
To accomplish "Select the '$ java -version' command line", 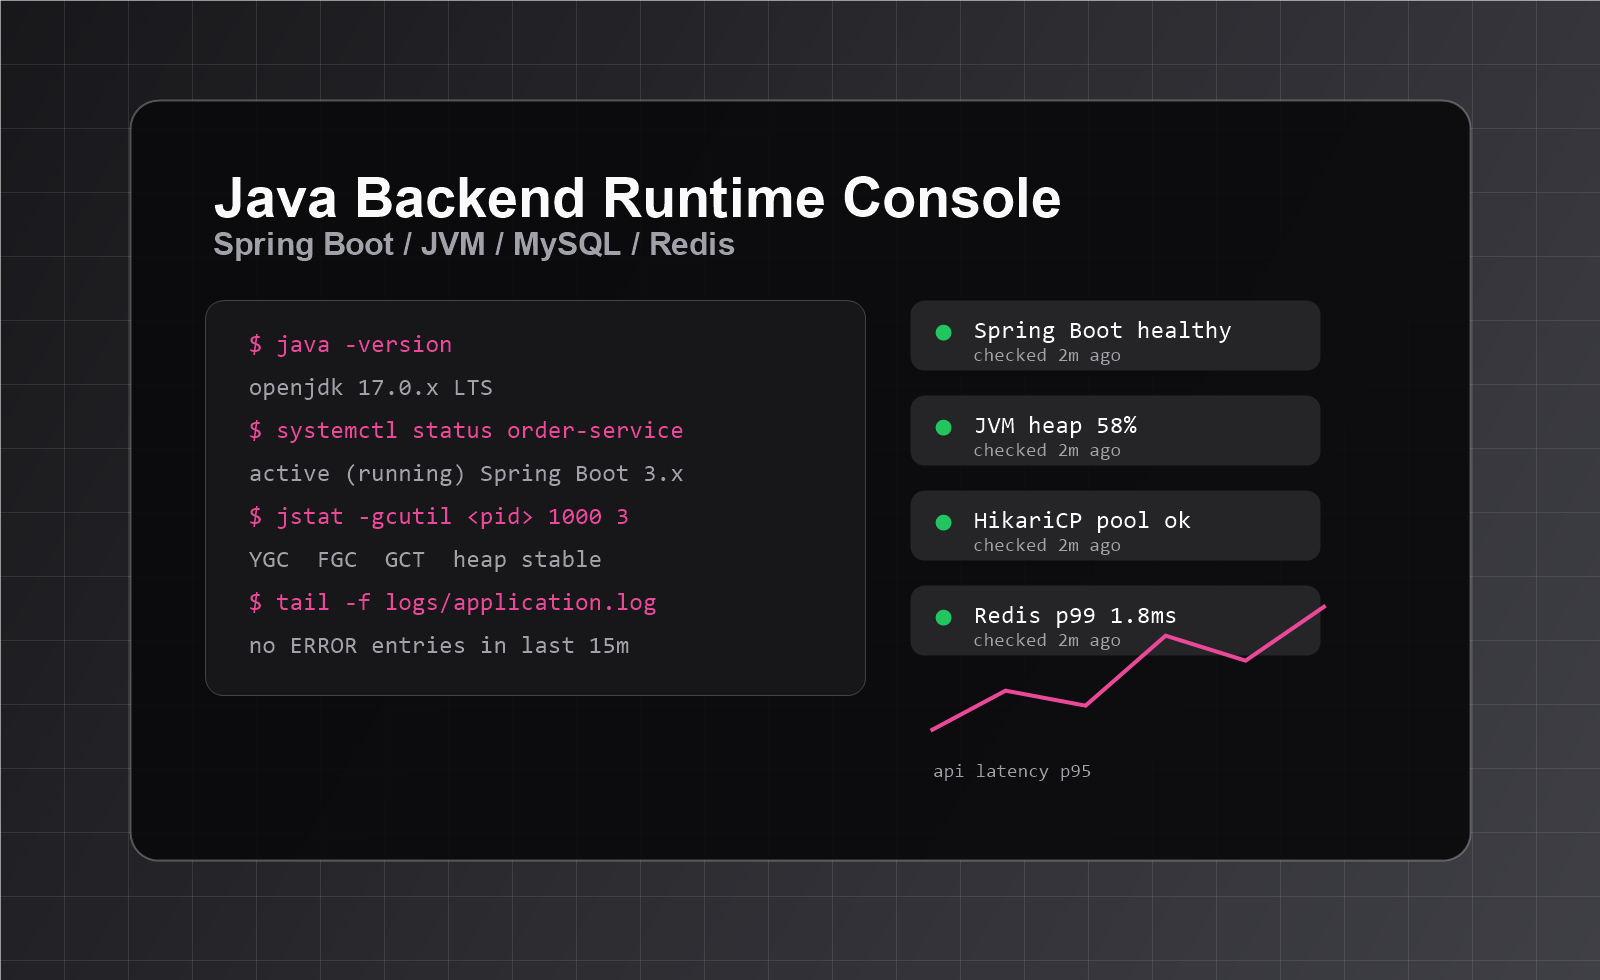I will coord(350,345).
